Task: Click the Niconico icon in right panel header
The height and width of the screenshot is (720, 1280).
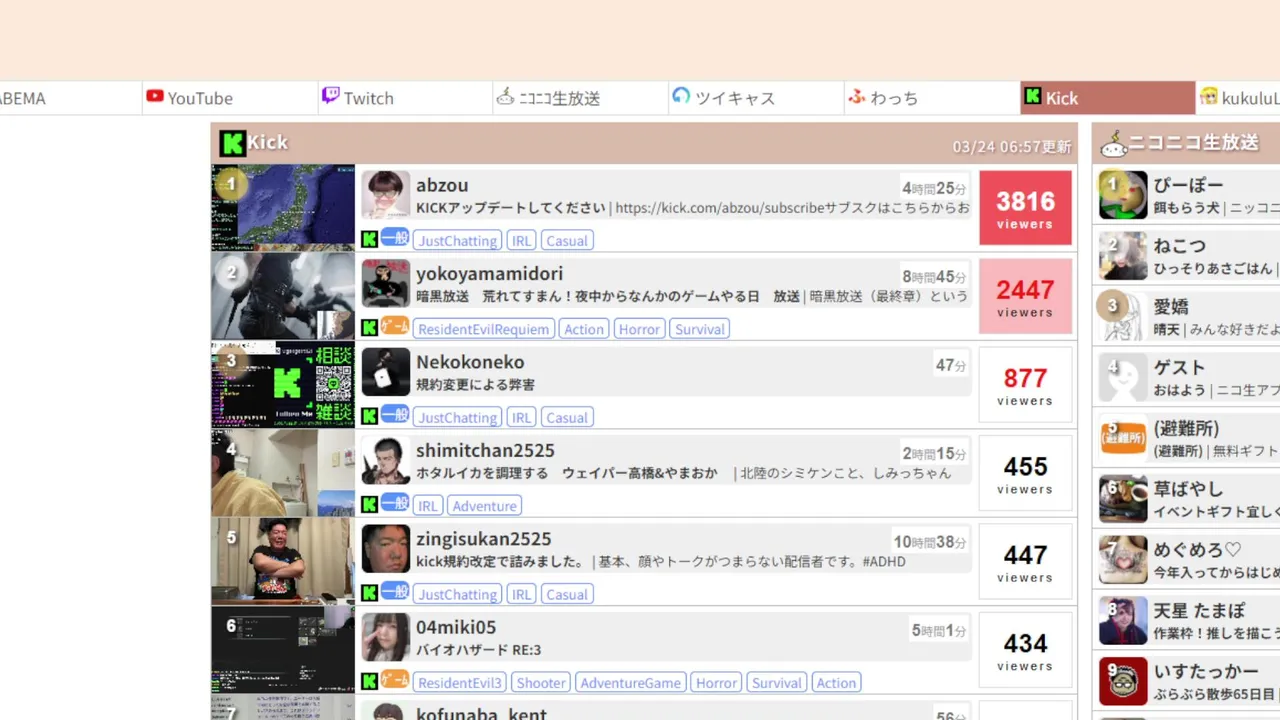Action: pyautogui.click(x=1113, y=144)
